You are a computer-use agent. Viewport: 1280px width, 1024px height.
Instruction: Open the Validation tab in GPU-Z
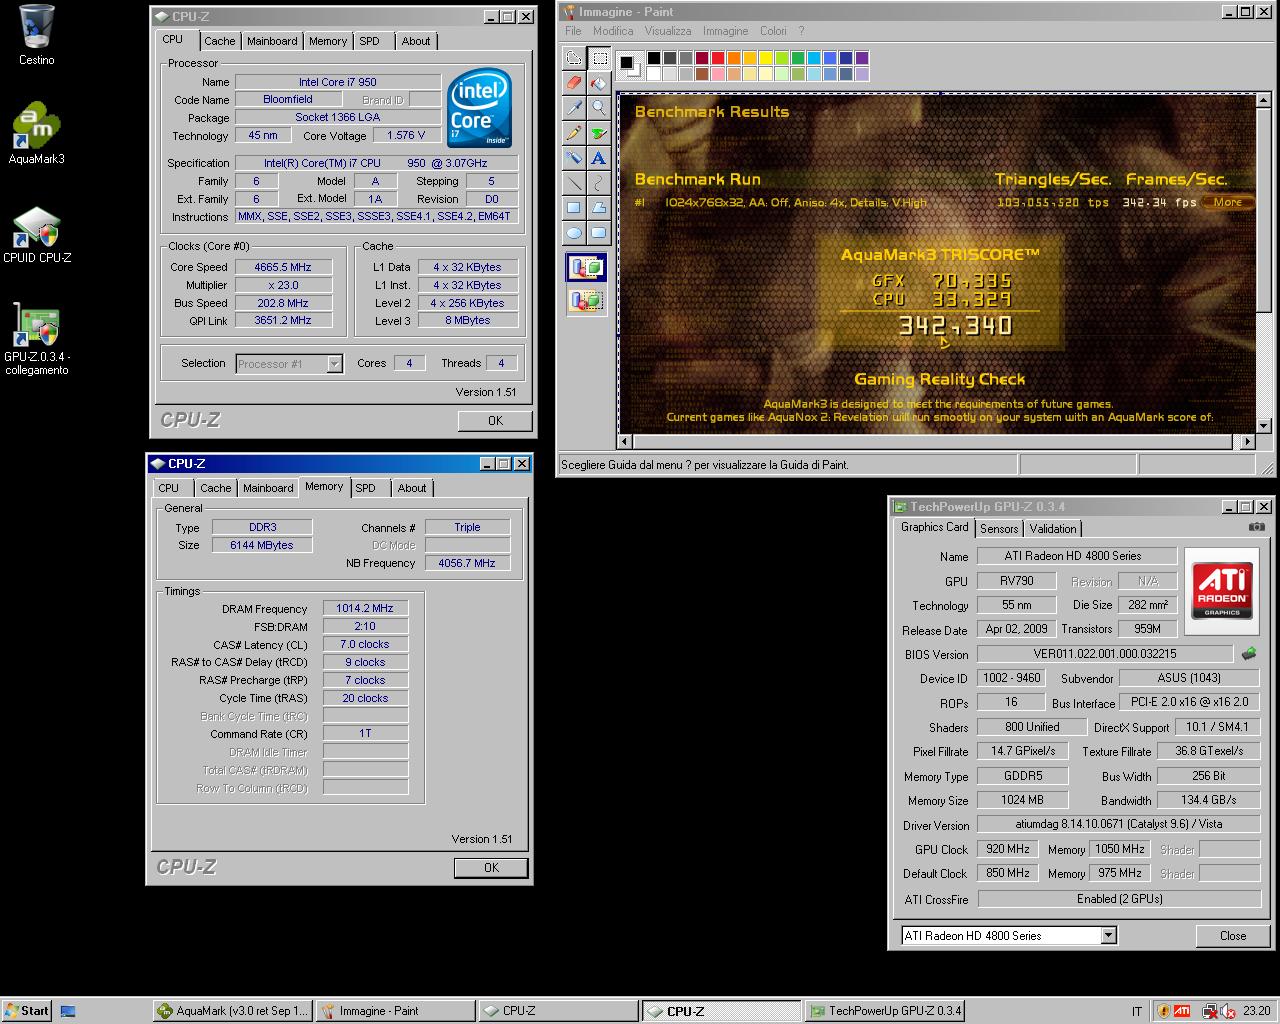(x=1053, y=529)
